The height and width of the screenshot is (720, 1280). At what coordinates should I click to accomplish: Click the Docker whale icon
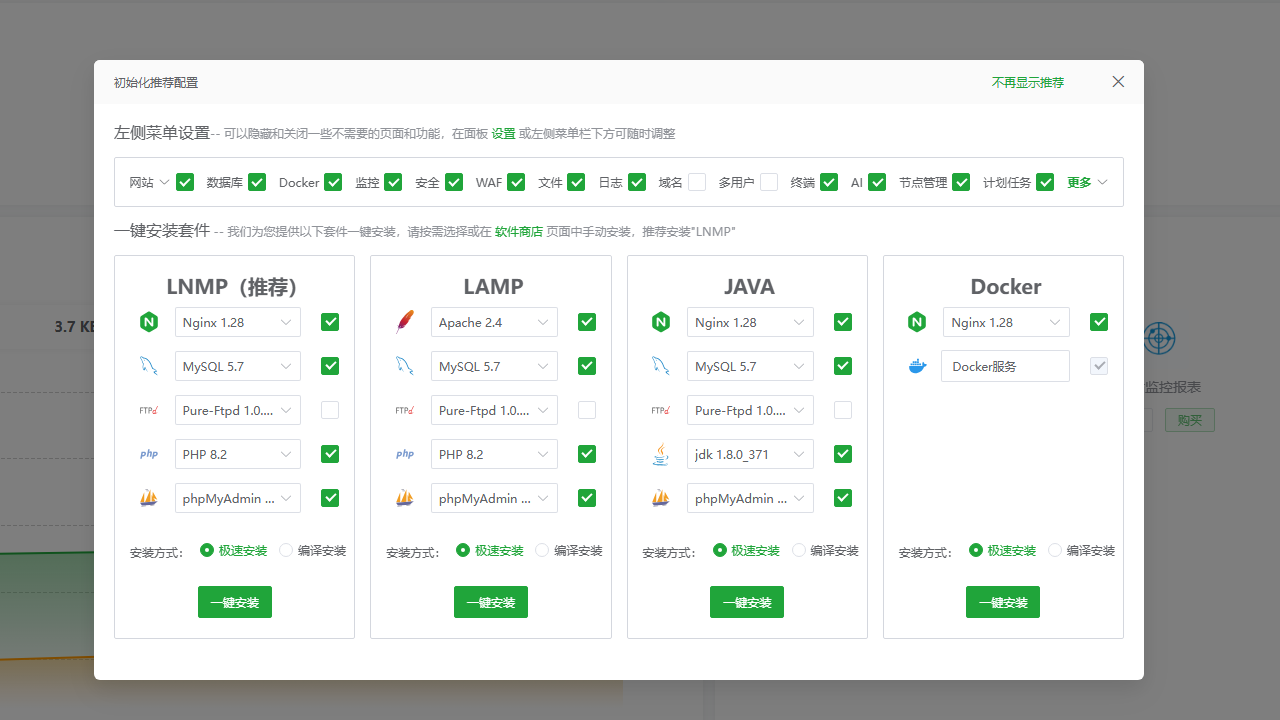(917, 366)
